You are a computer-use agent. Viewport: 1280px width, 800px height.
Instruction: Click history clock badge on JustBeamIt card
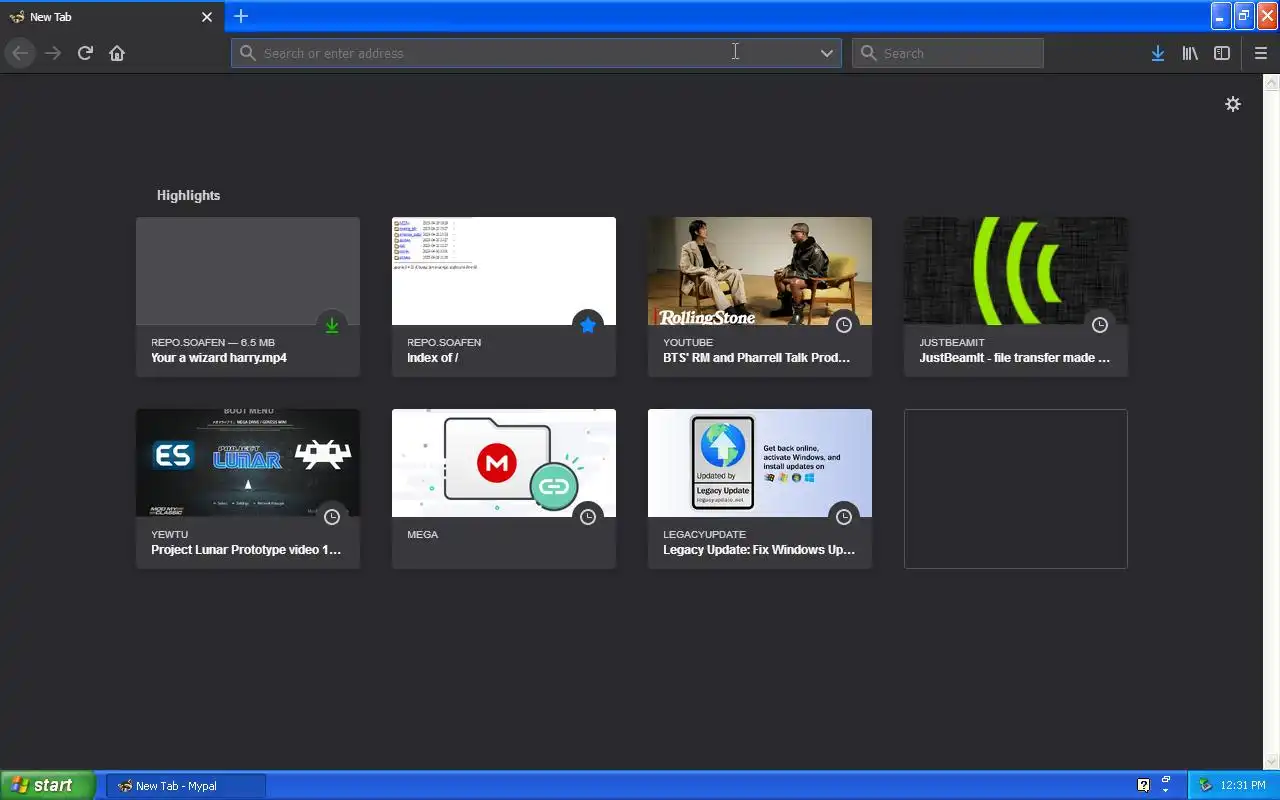1100,325
